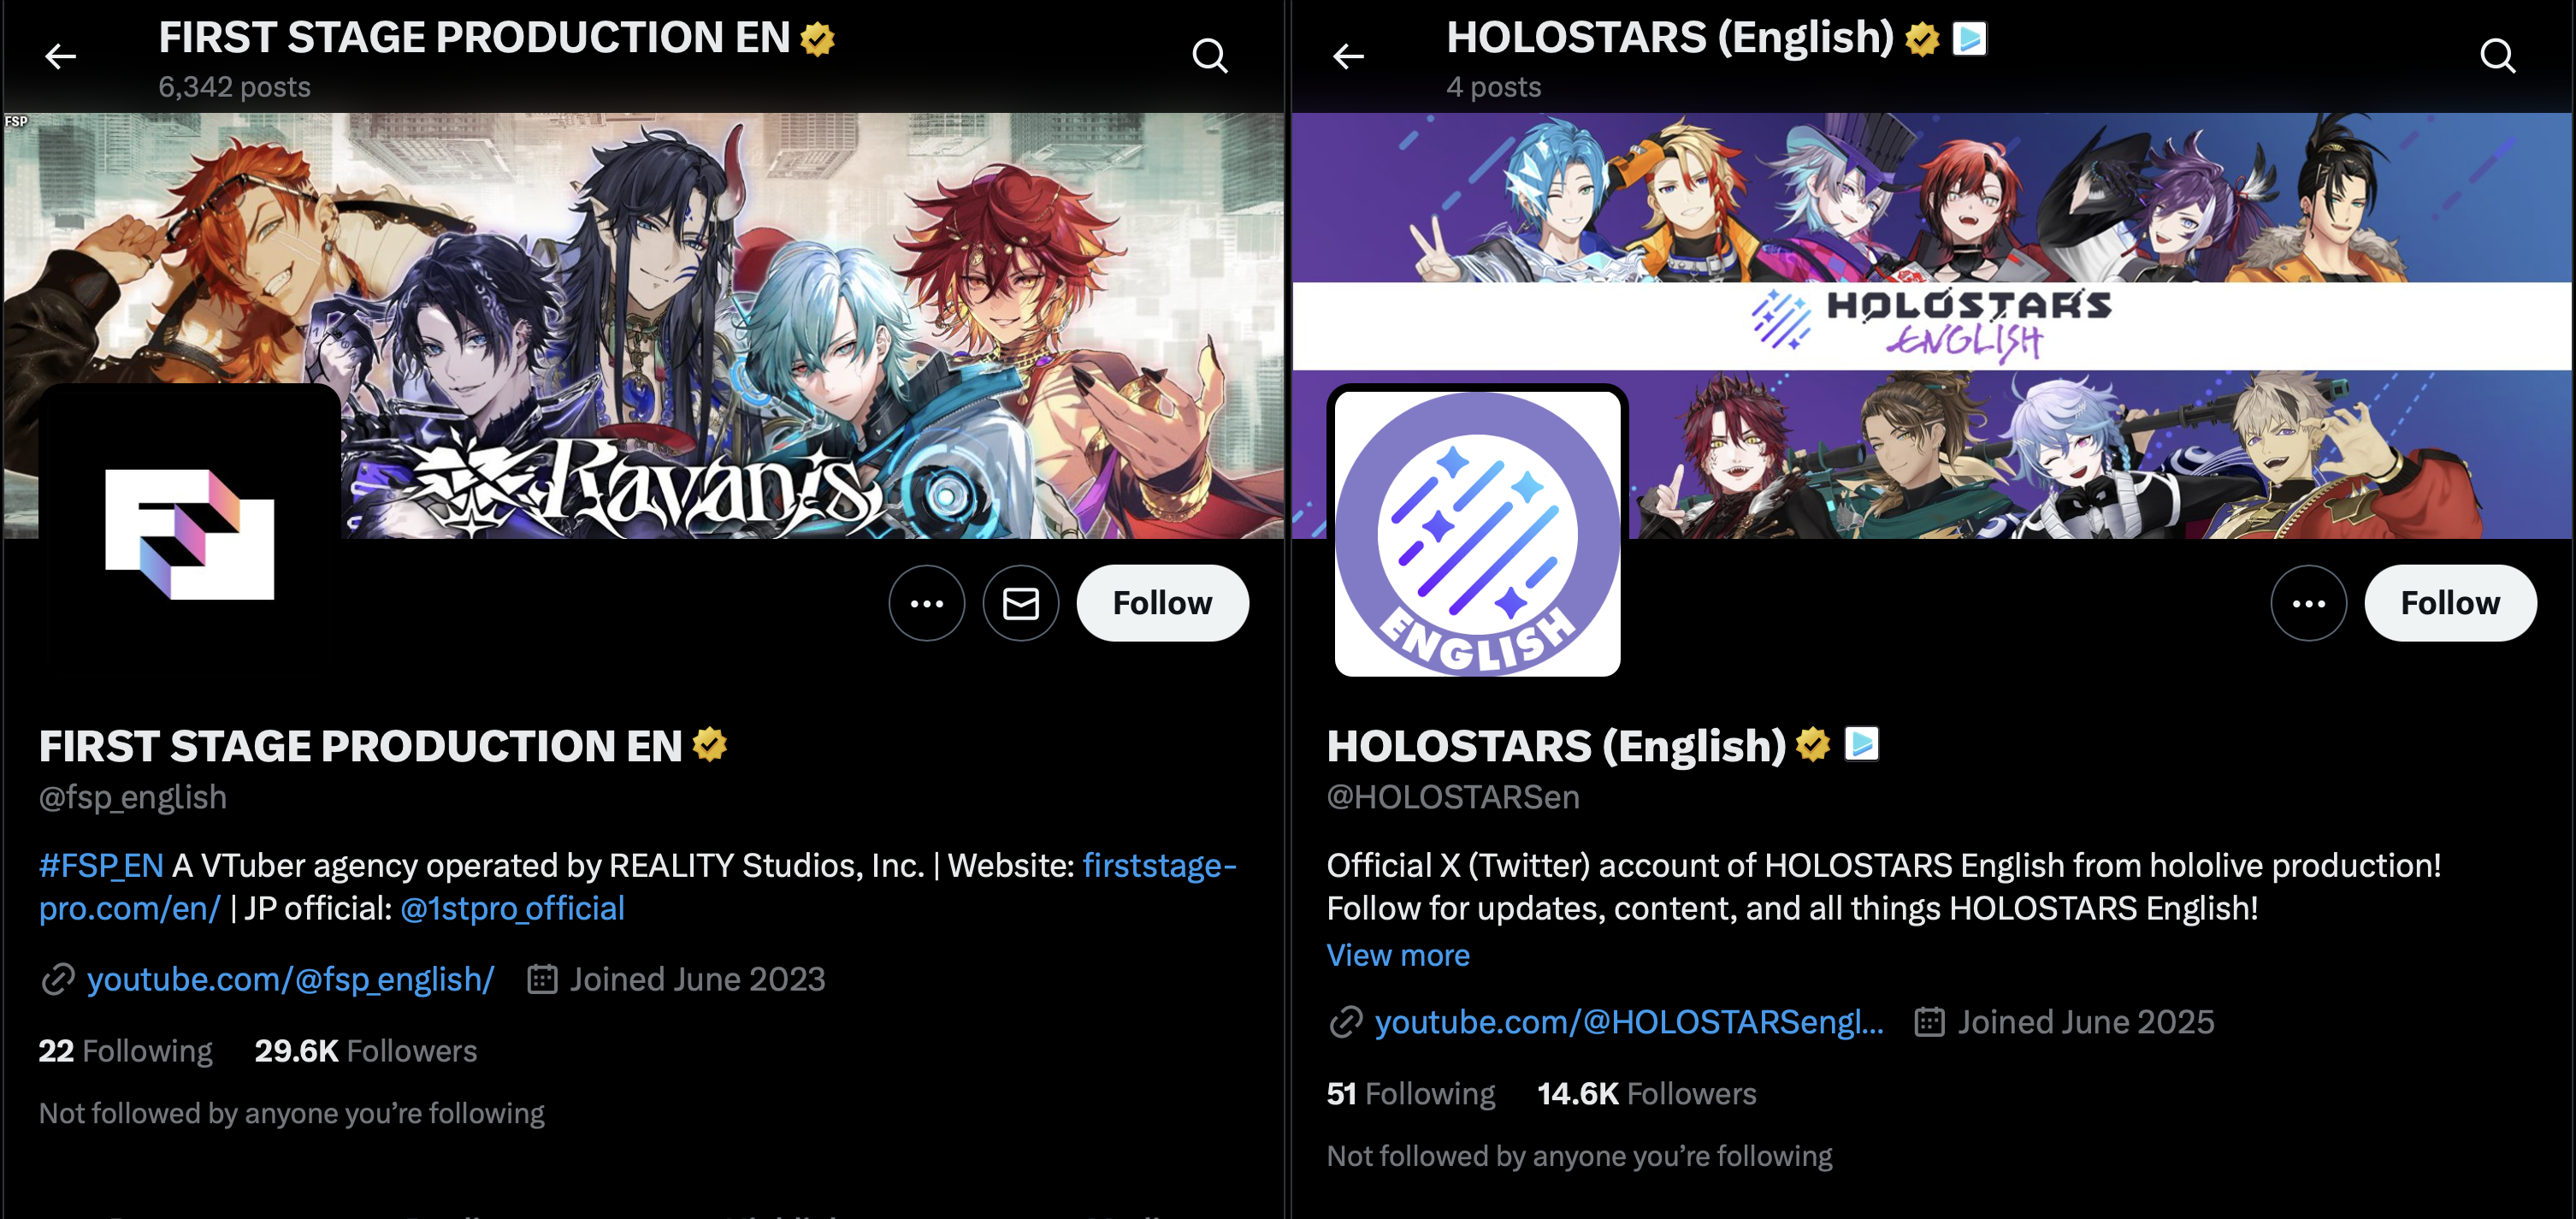Go back from FIRST STAGE PRODUCTION EN profile

pyautogui.click(x=61, y=56)
